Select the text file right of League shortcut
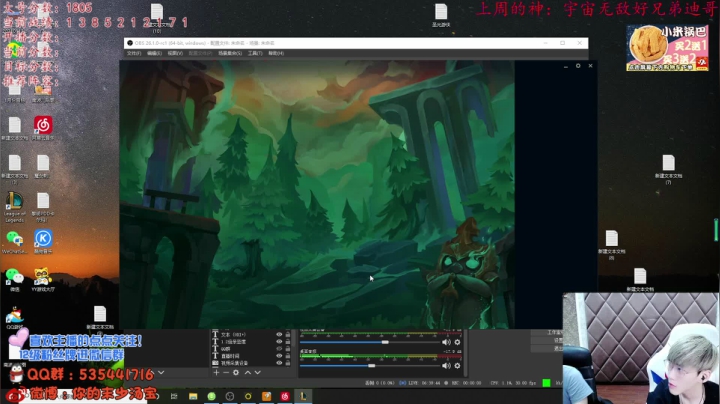Screen dimensions: 720x404 (43, 208)
